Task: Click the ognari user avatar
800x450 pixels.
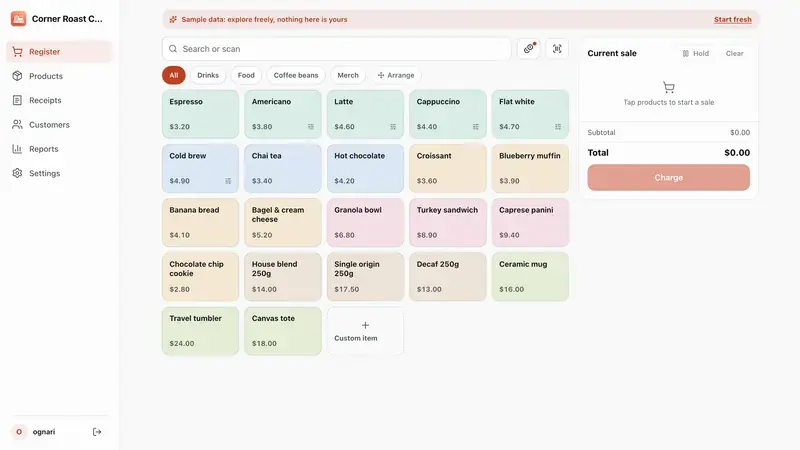Action: [x=19, y=432]
